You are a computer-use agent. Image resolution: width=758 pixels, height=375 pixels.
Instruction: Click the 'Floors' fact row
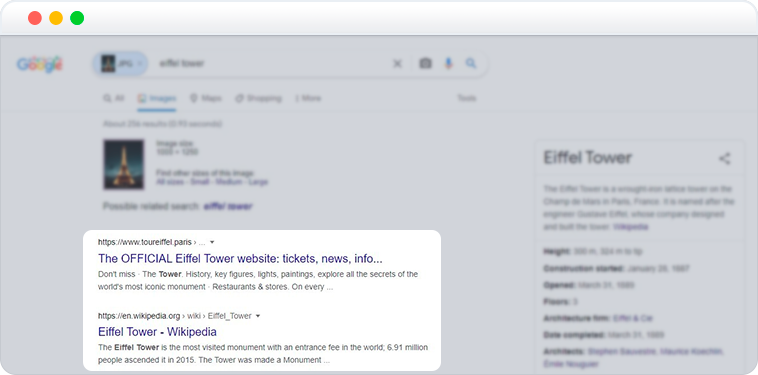[x=561, y=302]
